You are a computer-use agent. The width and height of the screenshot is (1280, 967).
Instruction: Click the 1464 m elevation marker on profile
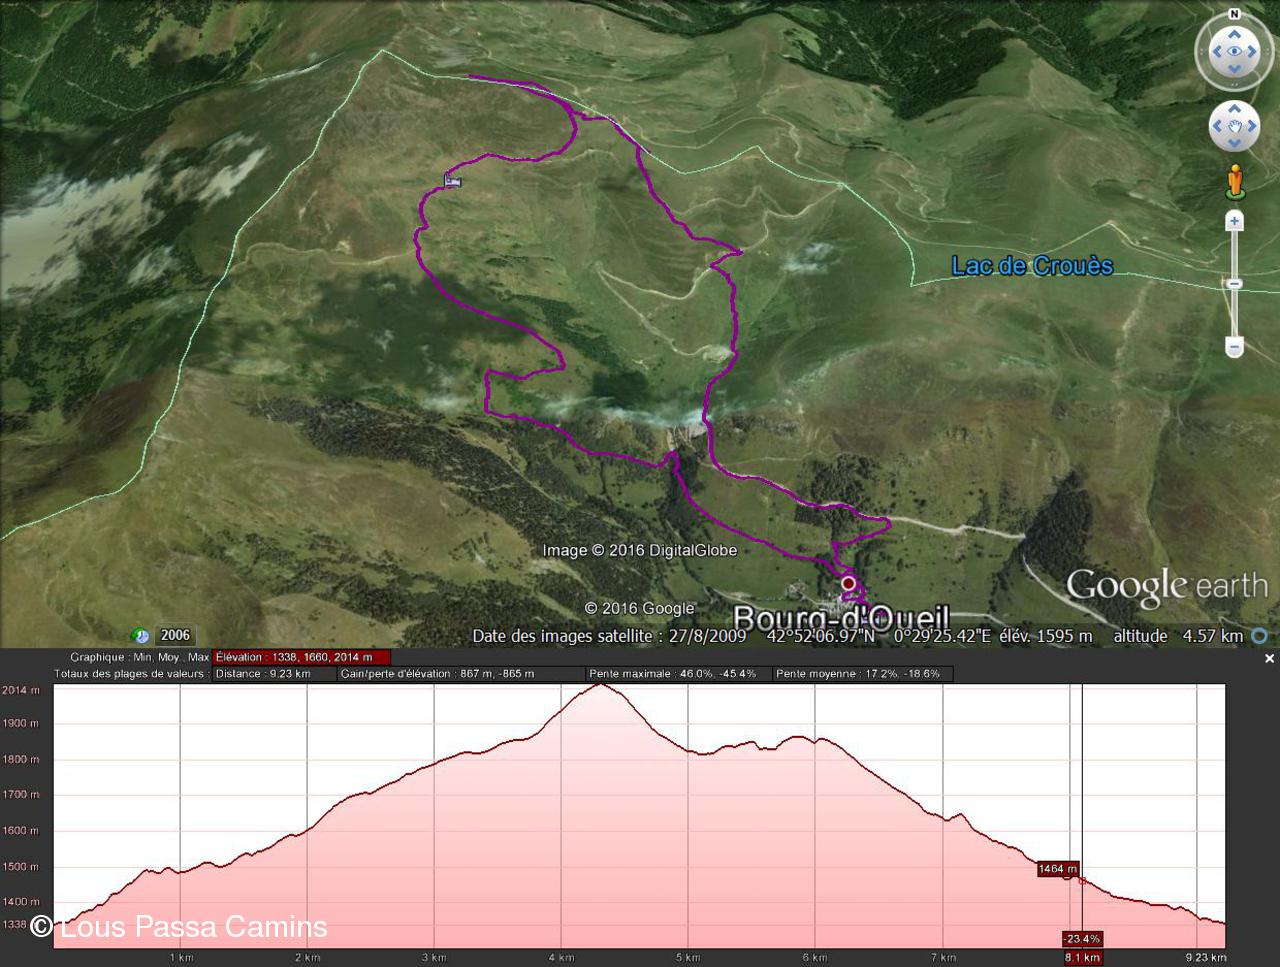click(x=1058, y=869)
